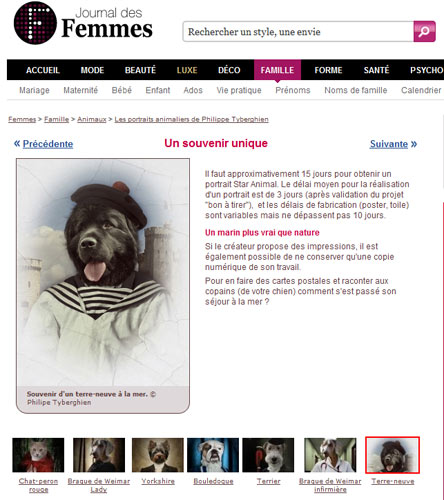Go to previous via left double-chevron

[17, 144]
